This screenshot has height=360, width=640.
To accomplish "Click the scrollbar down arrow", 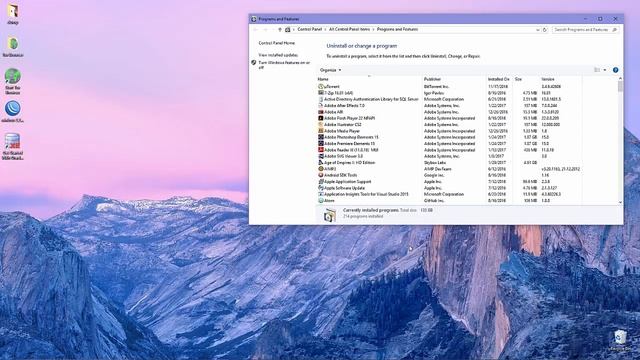I will point(620,202).
